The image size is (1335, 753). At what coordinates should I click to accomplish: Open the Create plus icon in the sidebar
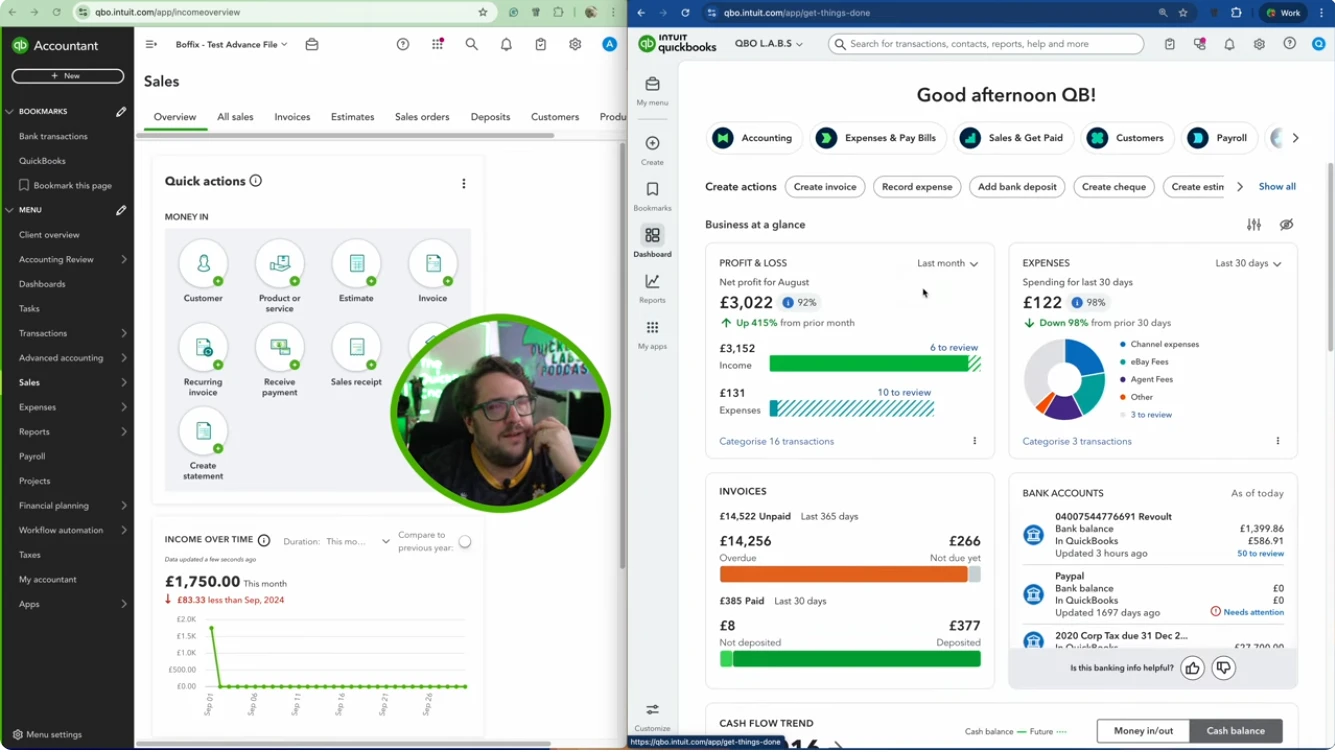pos(652,142)
